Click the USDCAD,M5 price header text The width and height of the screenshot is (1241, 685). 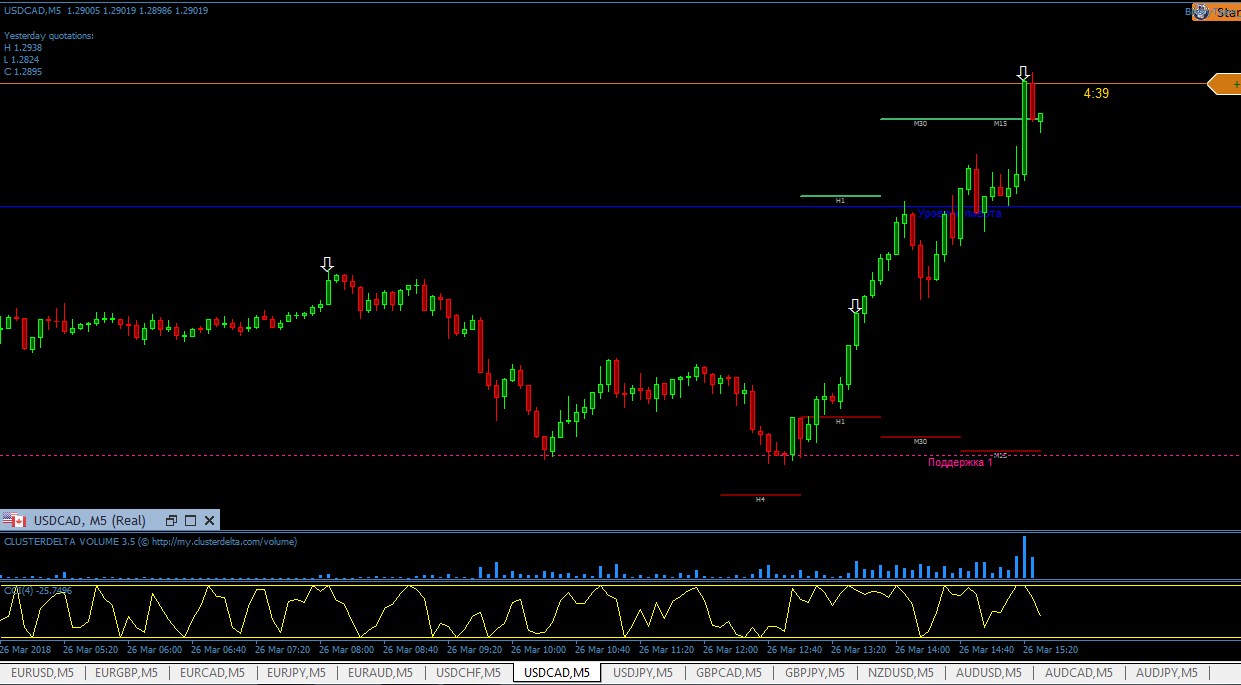click(x=106, y=10)
